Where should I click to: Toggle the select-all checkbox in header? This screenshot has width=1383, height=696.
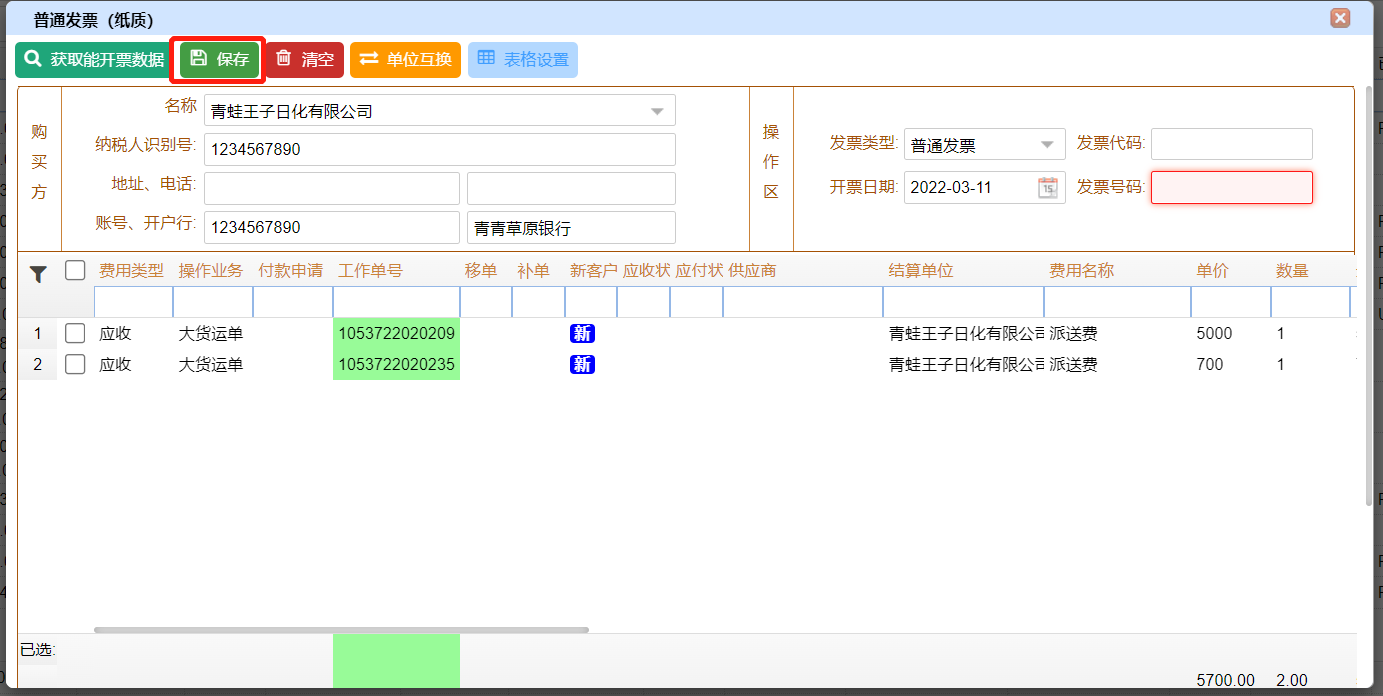(75, 270)
